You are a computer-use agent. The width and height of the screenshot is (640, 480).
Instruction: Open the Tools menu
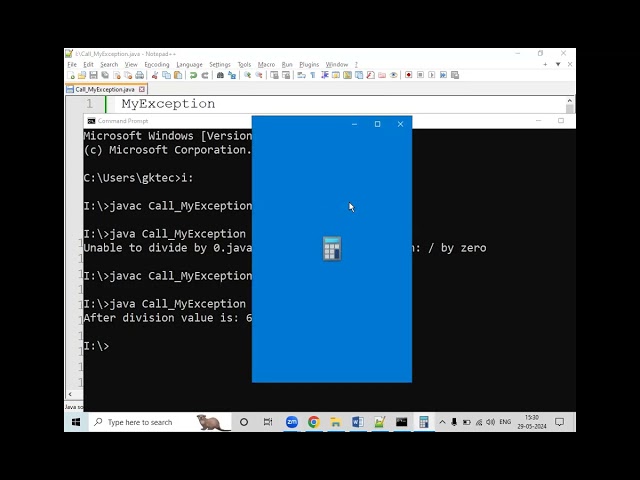pos(244,64)
